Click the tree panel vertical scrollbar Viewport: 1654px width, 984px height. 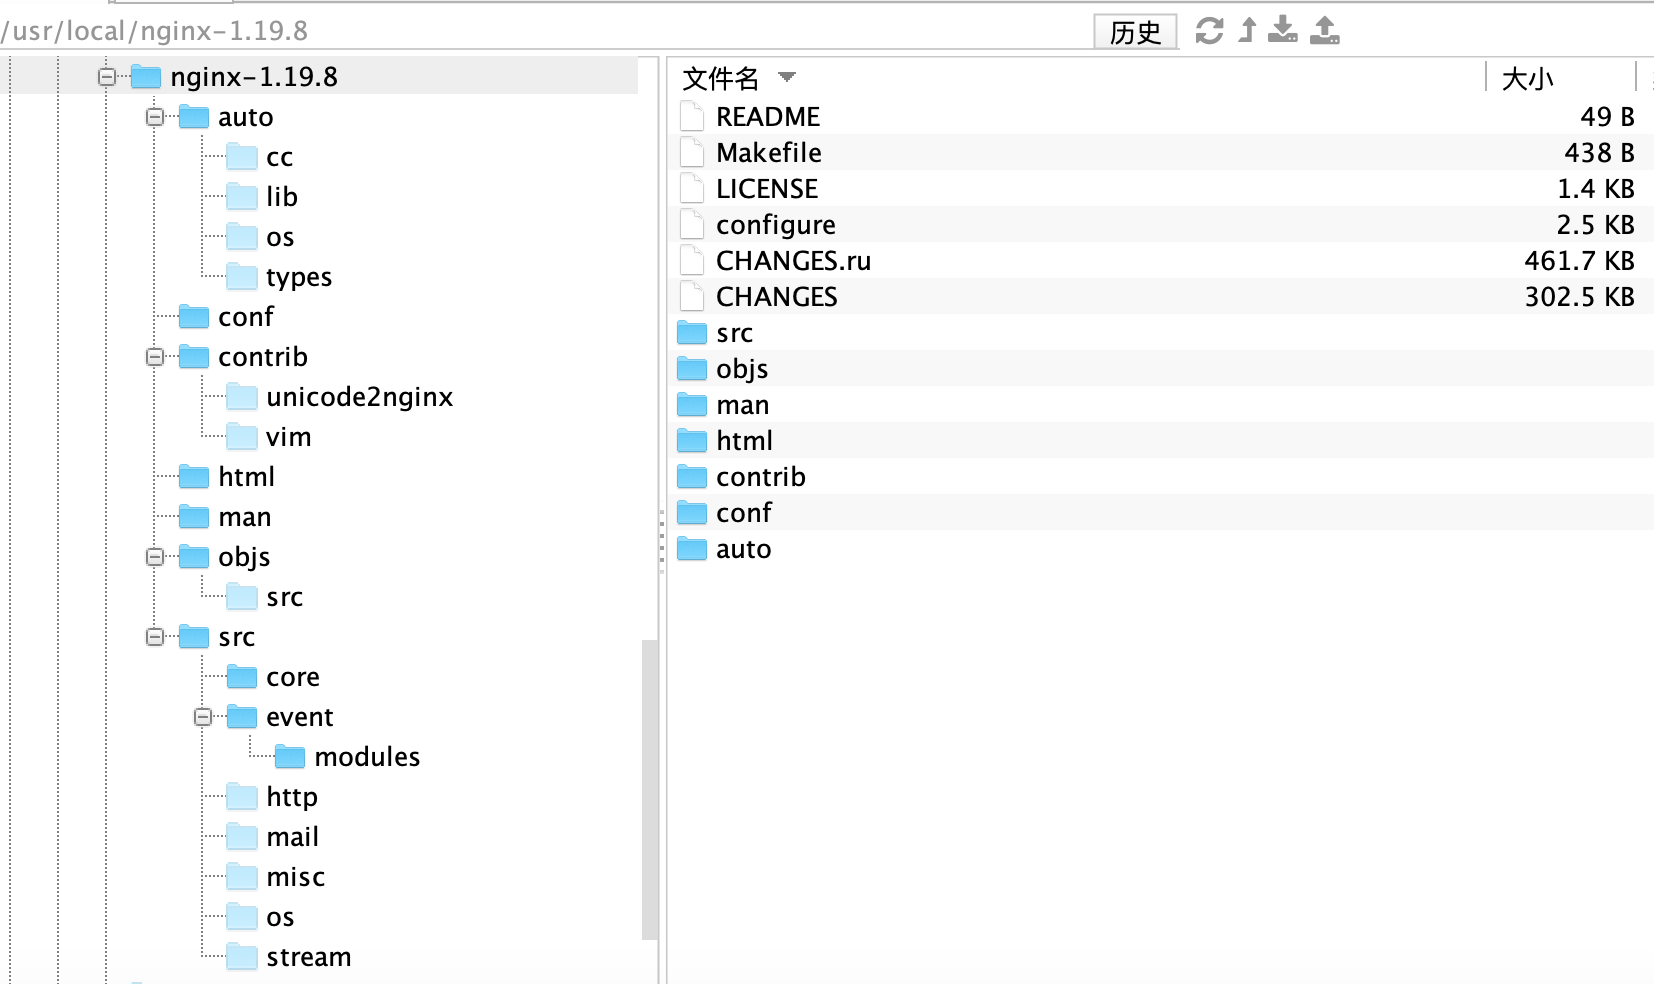pyautogui.click(x=650, y=790)
